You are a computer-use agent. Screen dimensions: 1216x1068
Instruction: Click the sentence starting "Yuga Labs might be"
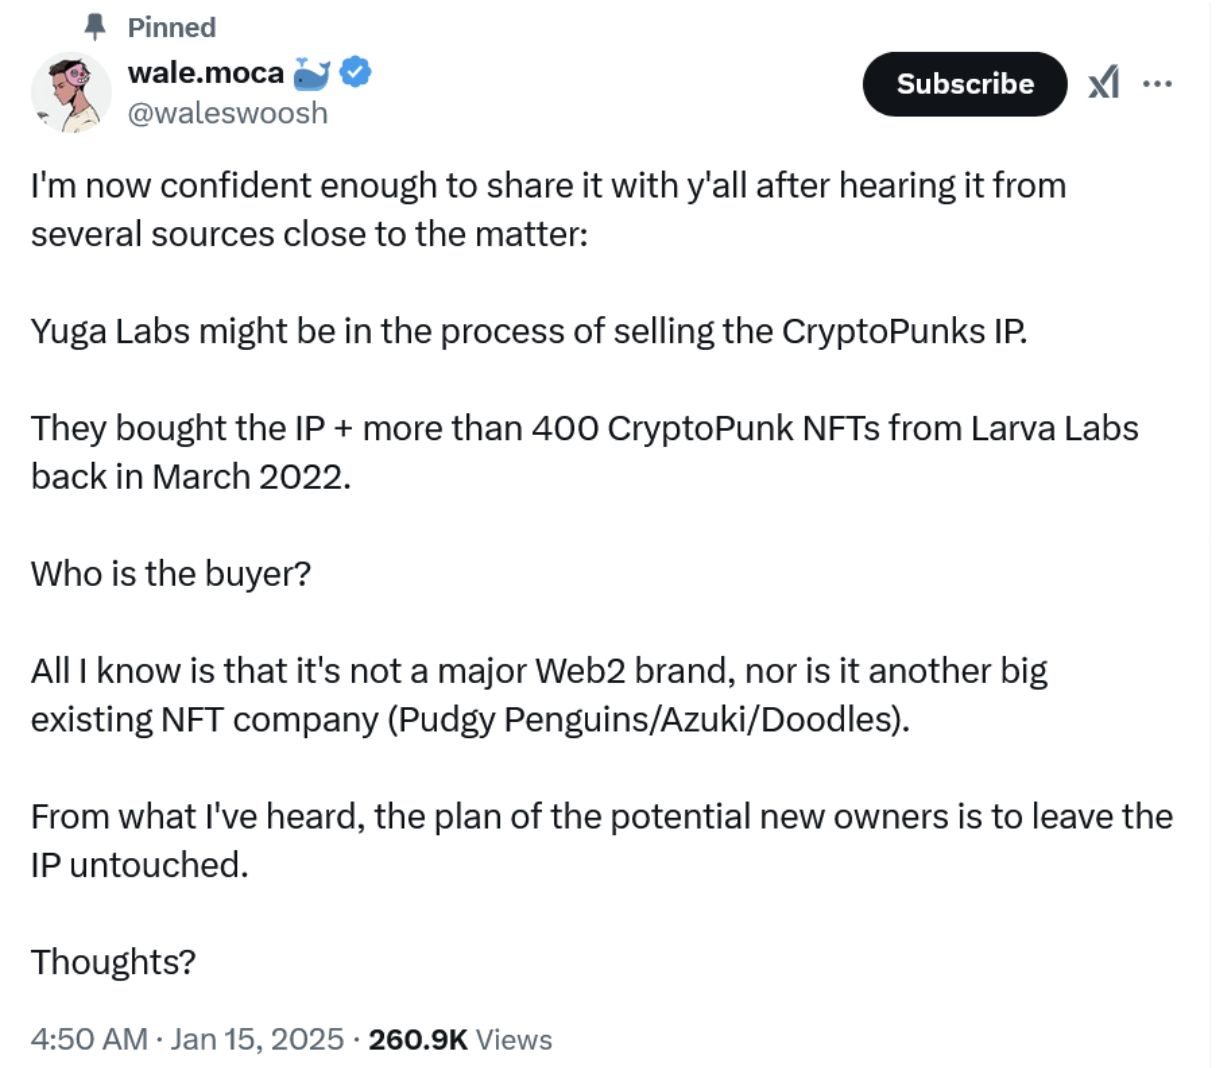tap(528, 331)
